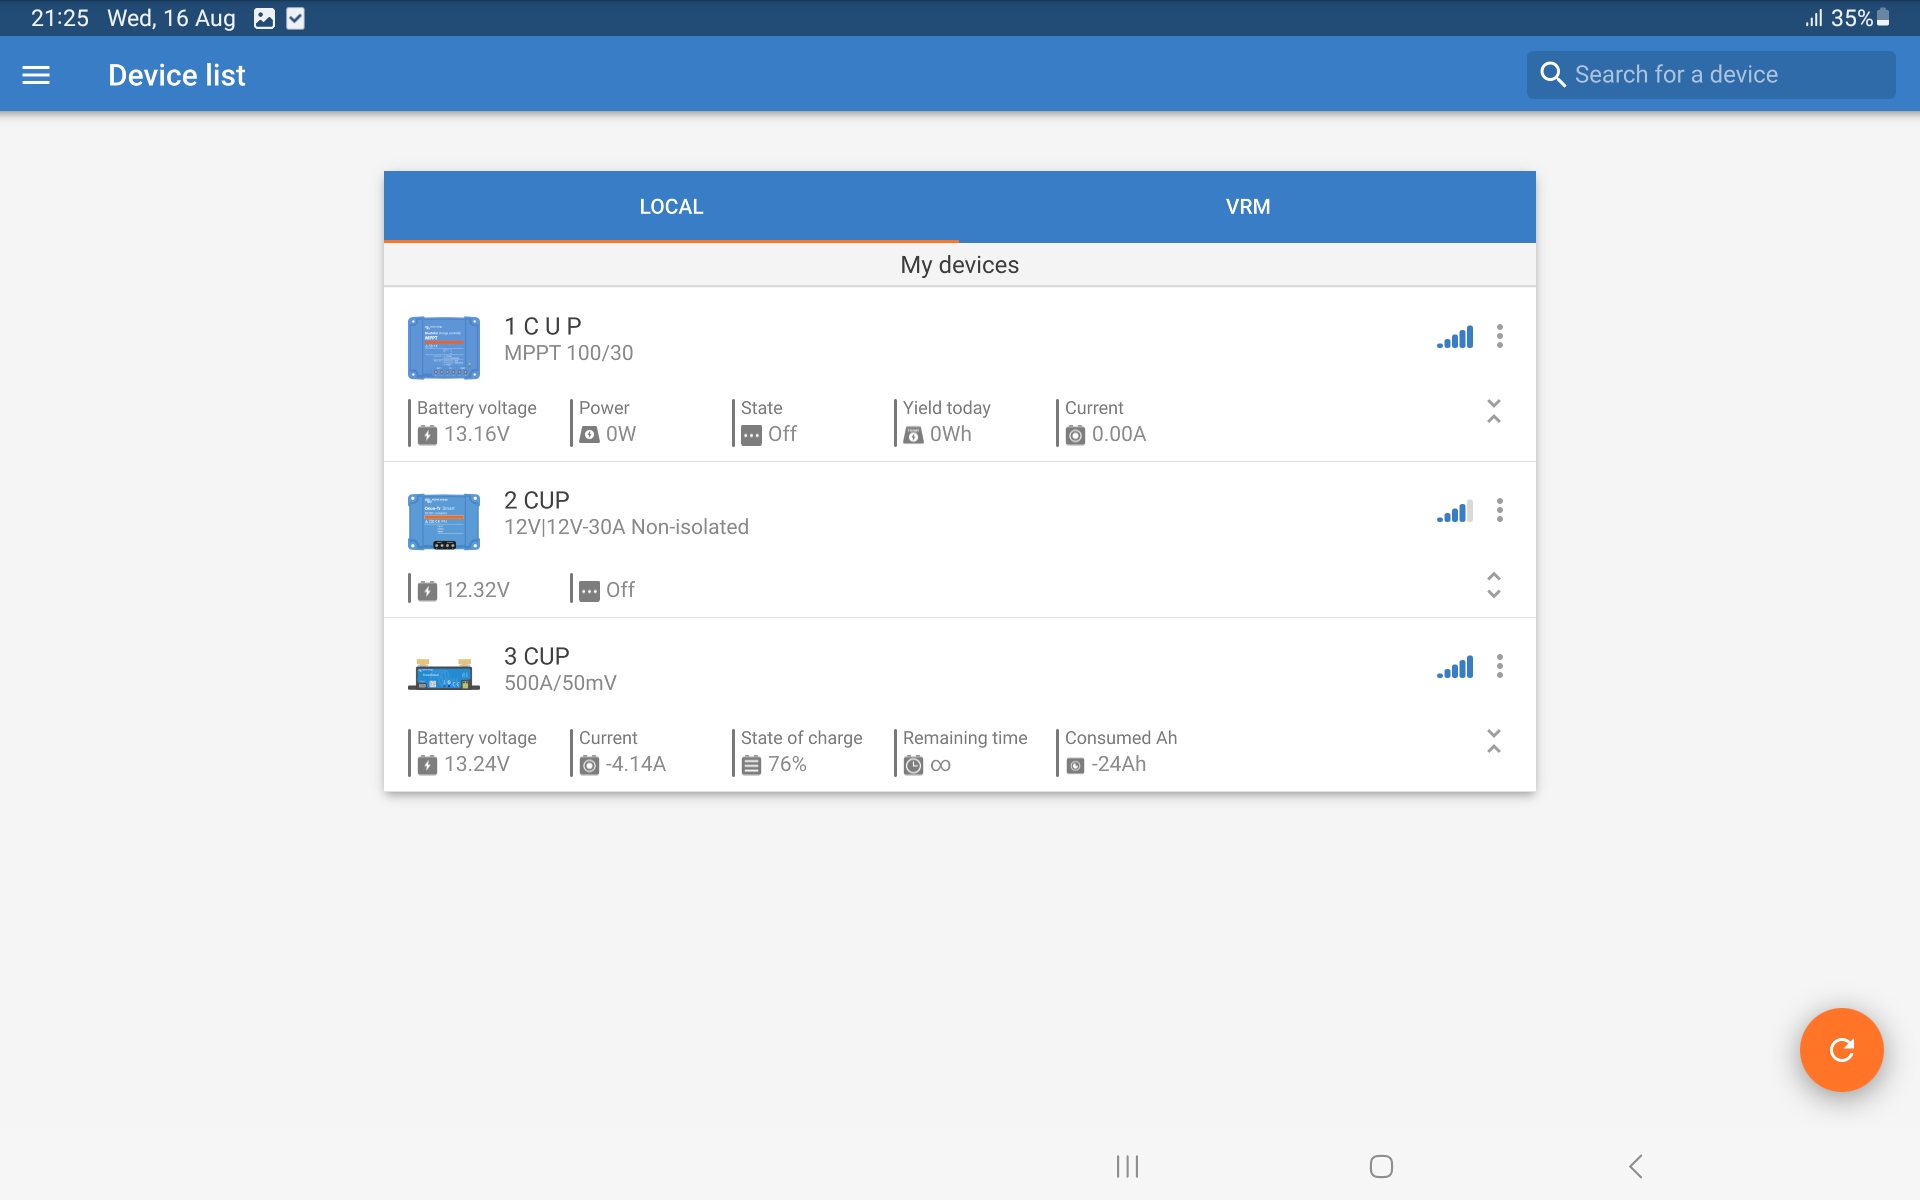The image size is (1920, 1200).
Task: Click the Remaining time label
Action: coord(965,738)
